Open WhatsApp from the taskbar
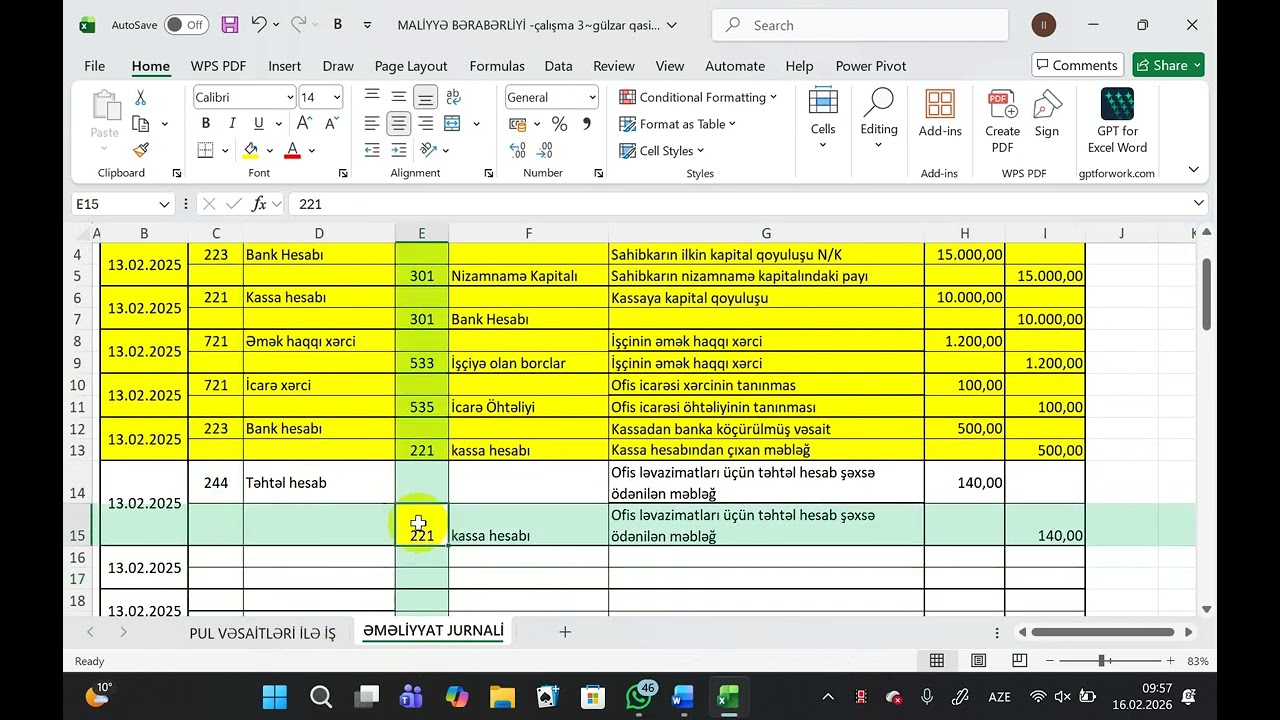The image size is (1280, 720). (x=639, y=696)
